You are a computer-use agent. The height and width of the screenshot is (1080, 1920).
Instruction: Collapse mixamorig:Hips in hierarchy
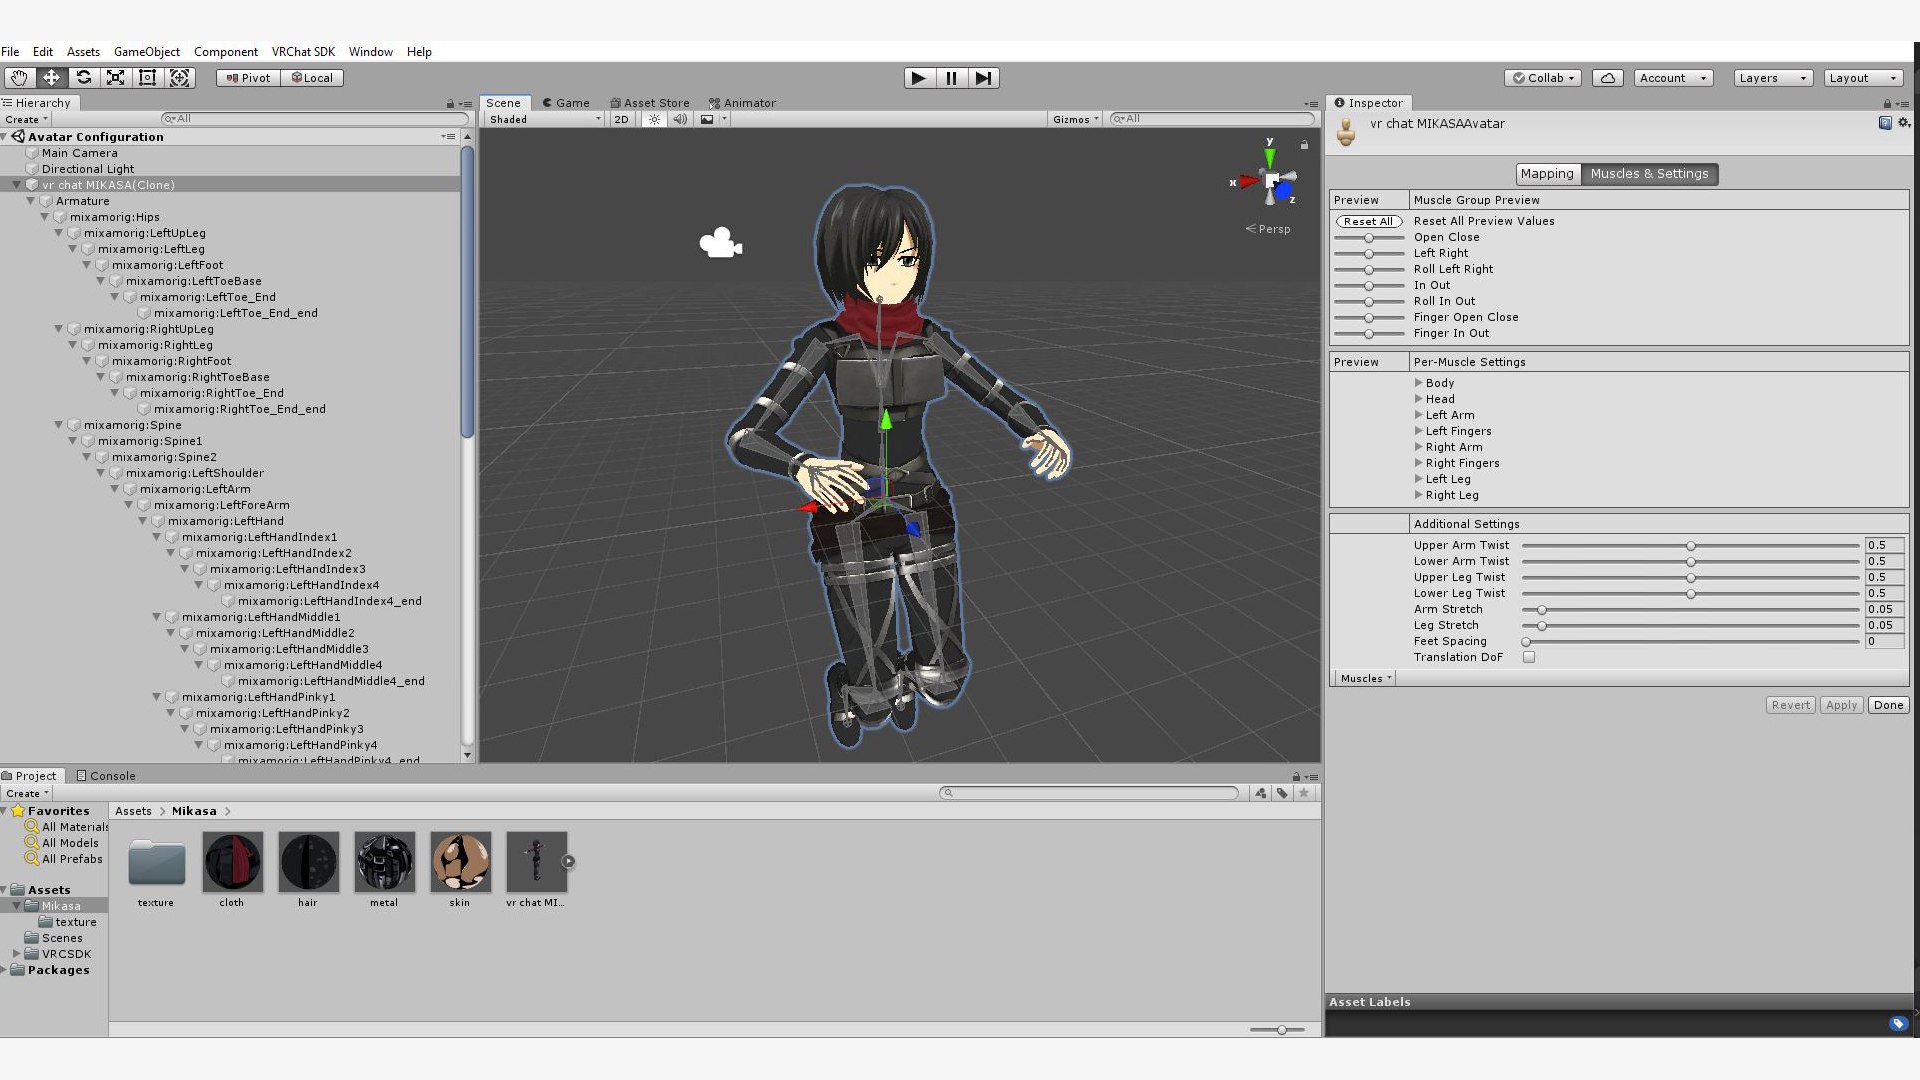tap(45, 217)
